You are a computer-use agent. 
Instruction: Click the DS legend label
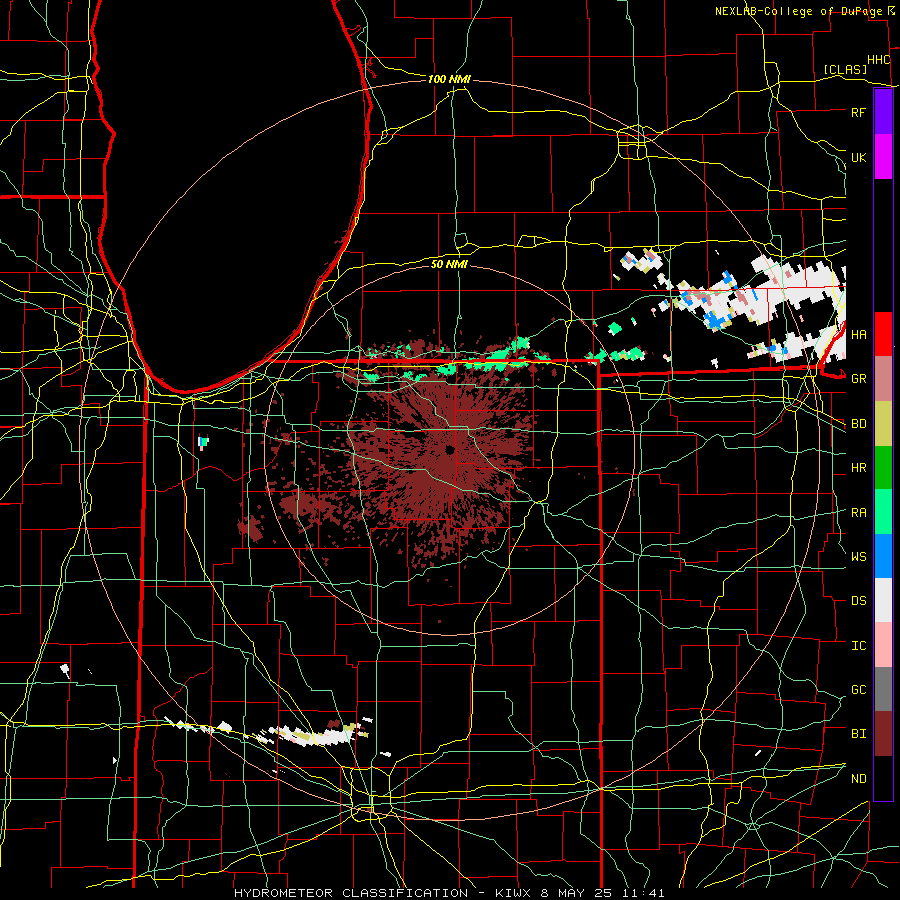tap(858, 600)
